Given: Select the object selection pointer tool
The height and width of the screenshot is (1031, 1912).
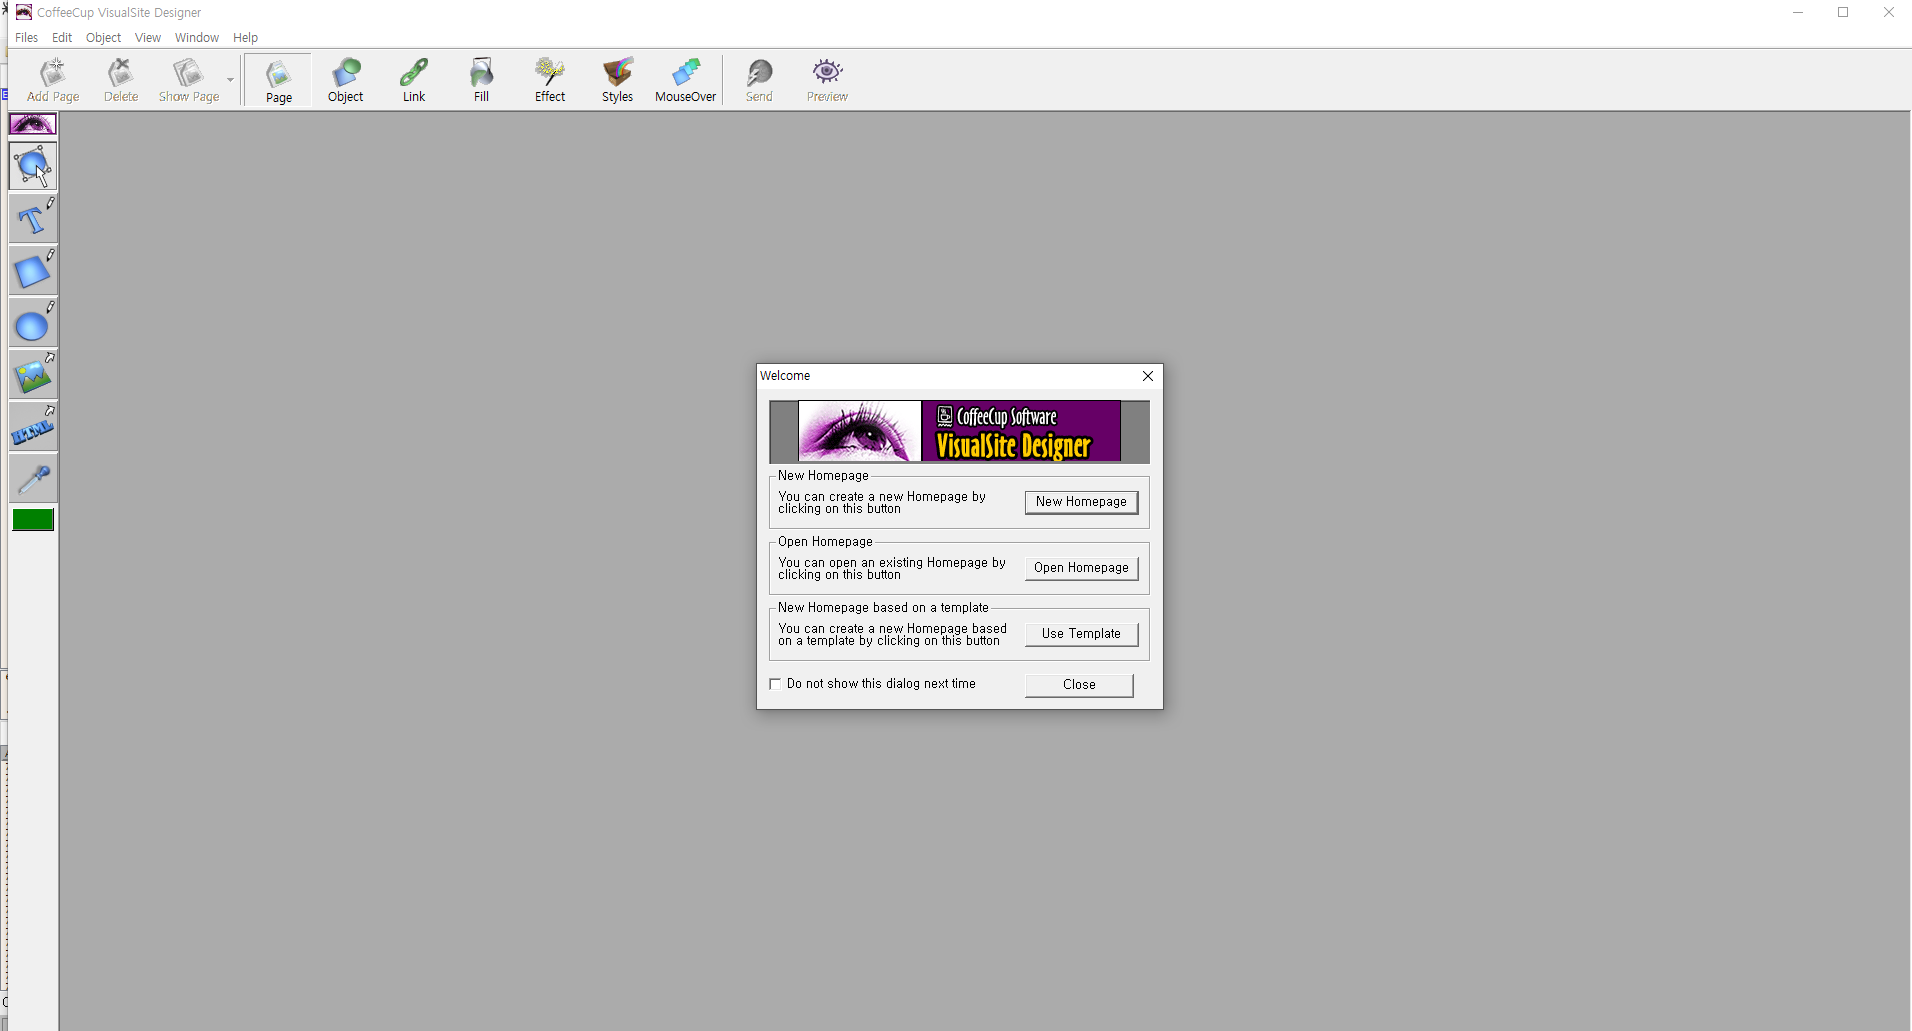Looking at the screenshot, I should coord(33,166).
